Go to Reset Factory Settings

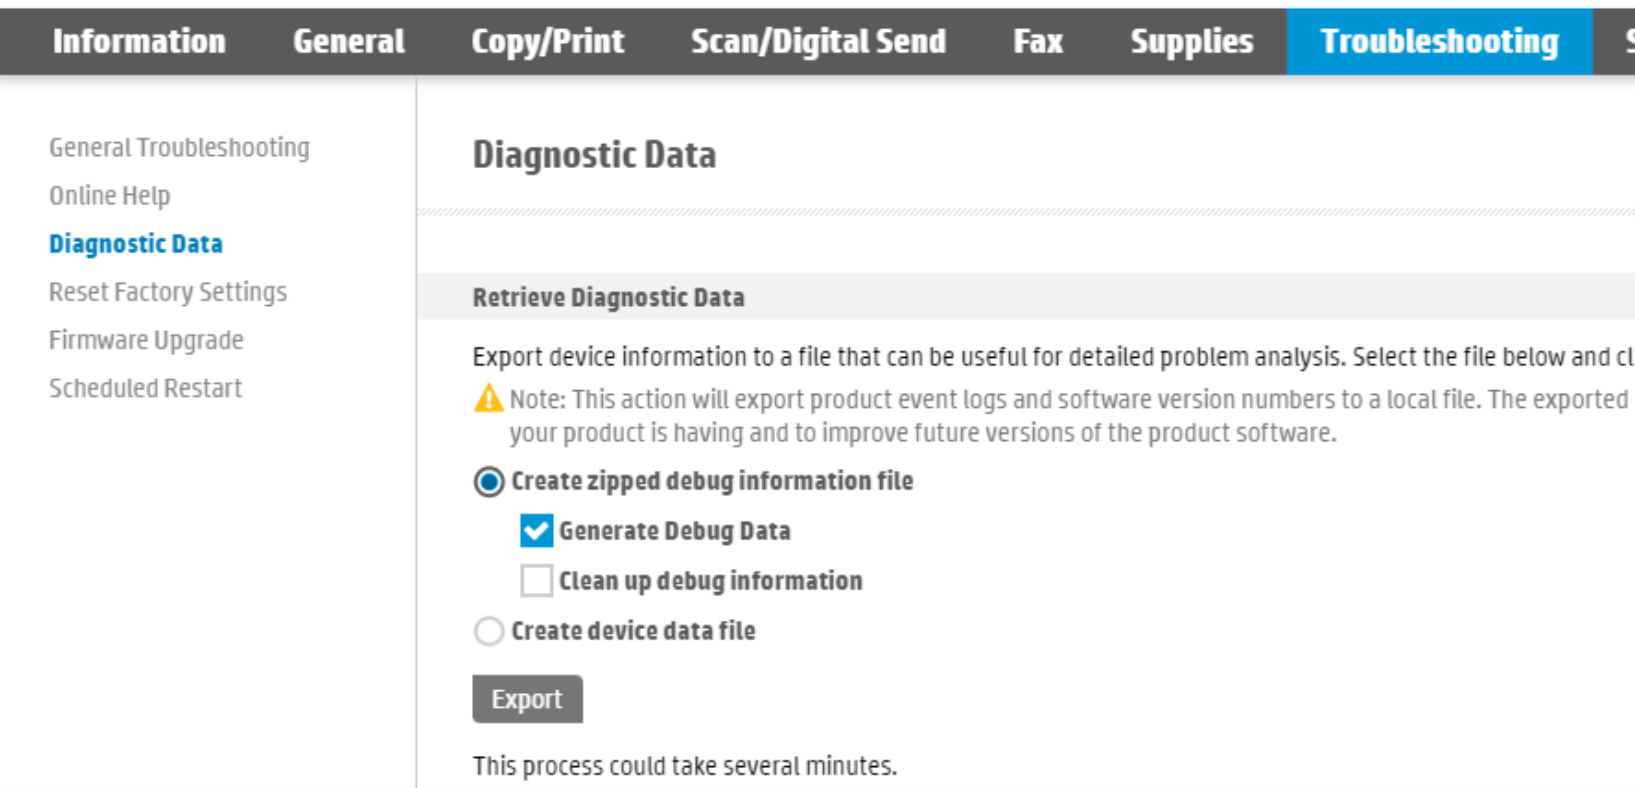[167, 291]
